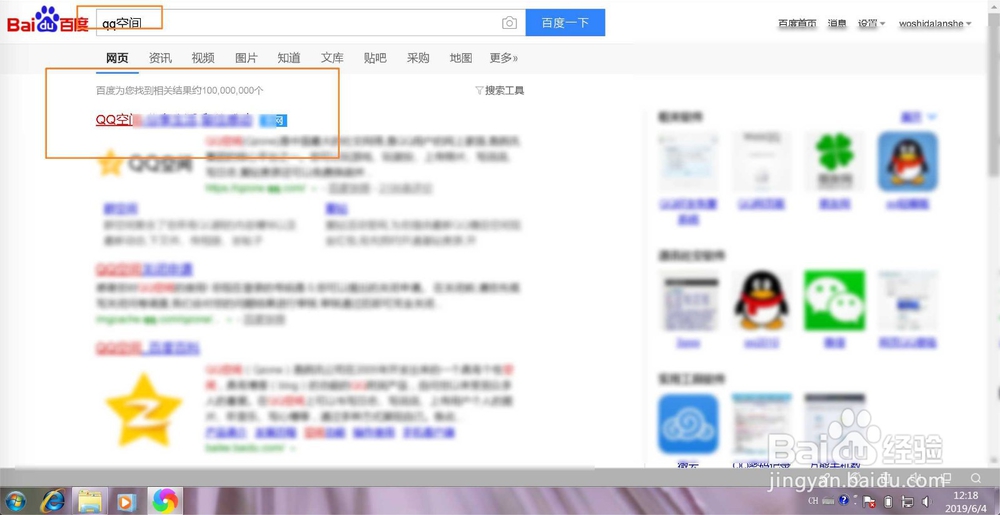The width and height of the screenshot is (1000, 515).
Task: Click the battery tray icon
Action: pos(888,502)
